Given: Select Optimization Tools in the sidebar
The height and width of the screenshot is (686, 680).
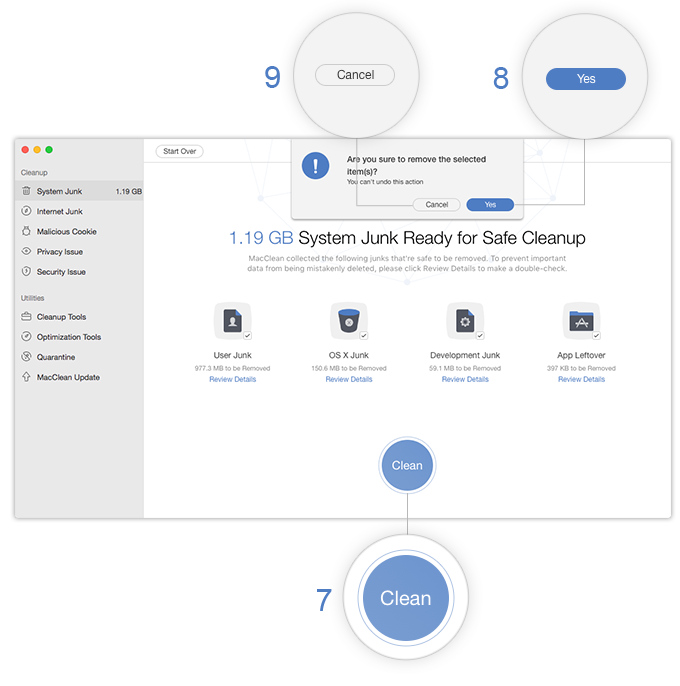Looking at the screenshot, I should (69, 337).
